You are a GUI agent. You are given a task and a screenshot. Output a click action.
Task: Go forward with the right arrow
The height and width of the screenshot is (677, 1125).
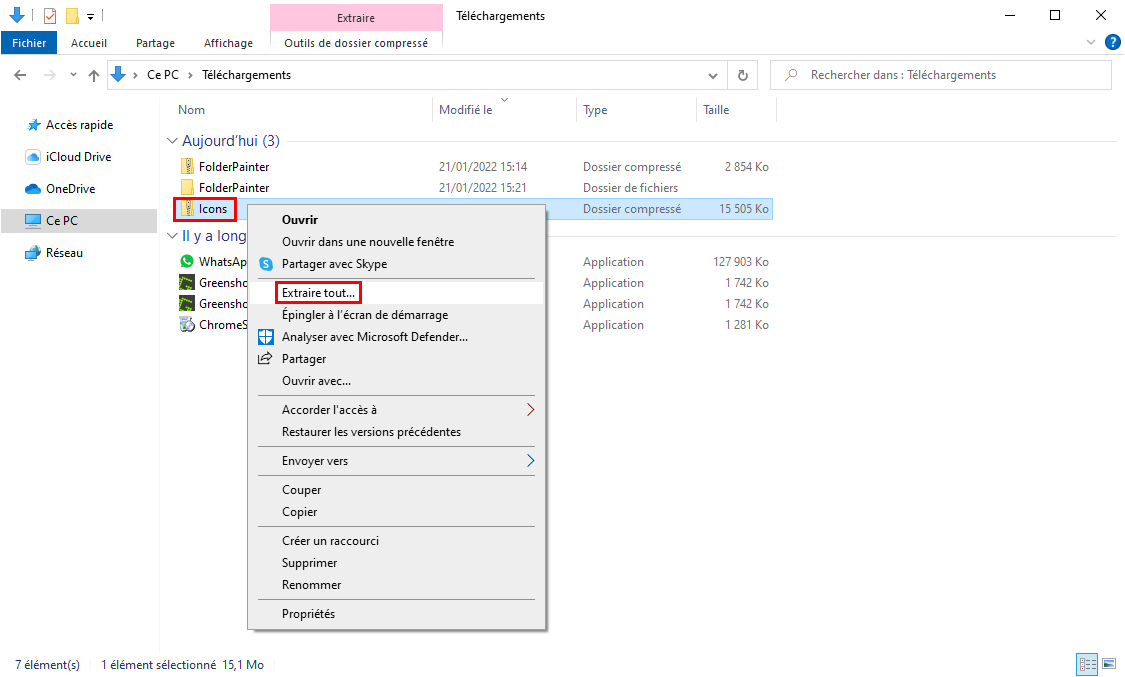point(49,75)
